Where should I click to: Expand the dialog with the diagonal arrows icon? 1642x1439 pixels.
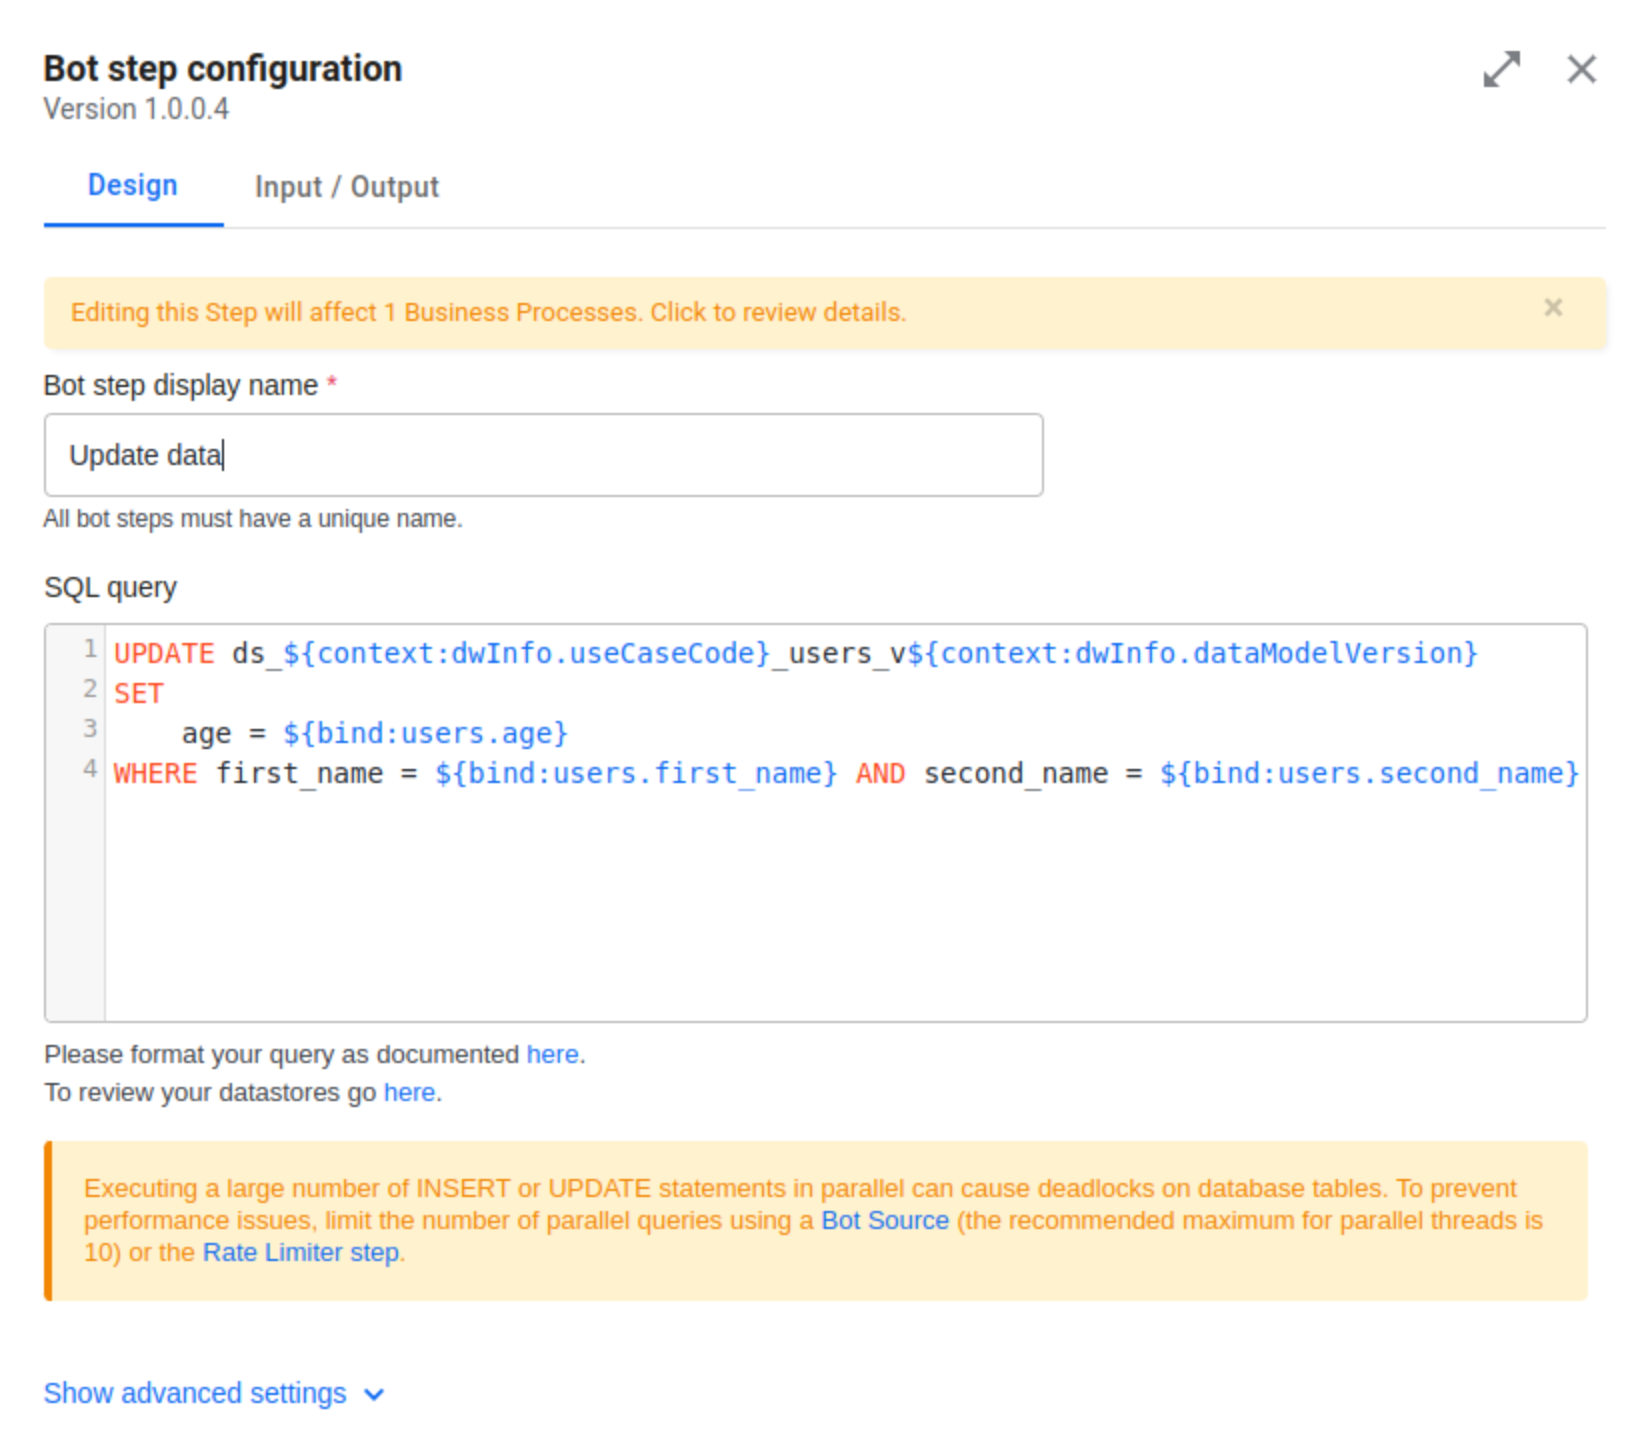coord(1501,69)
